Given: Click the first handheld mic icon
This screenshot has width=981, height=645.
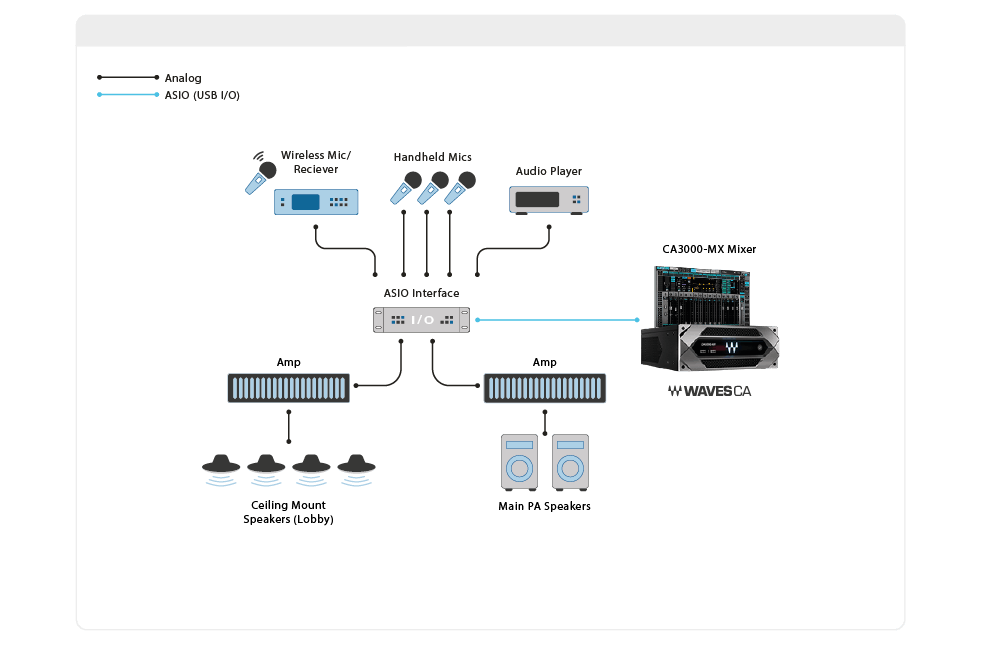Looking at the screenshot, I should tap(407, 188).
